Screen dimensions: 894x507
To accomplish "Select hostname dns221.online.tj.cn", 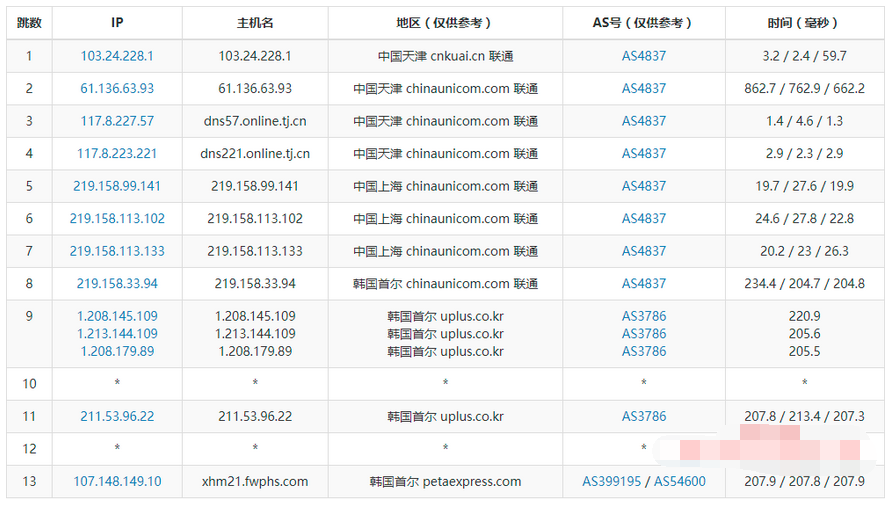I will click(255, 153).
